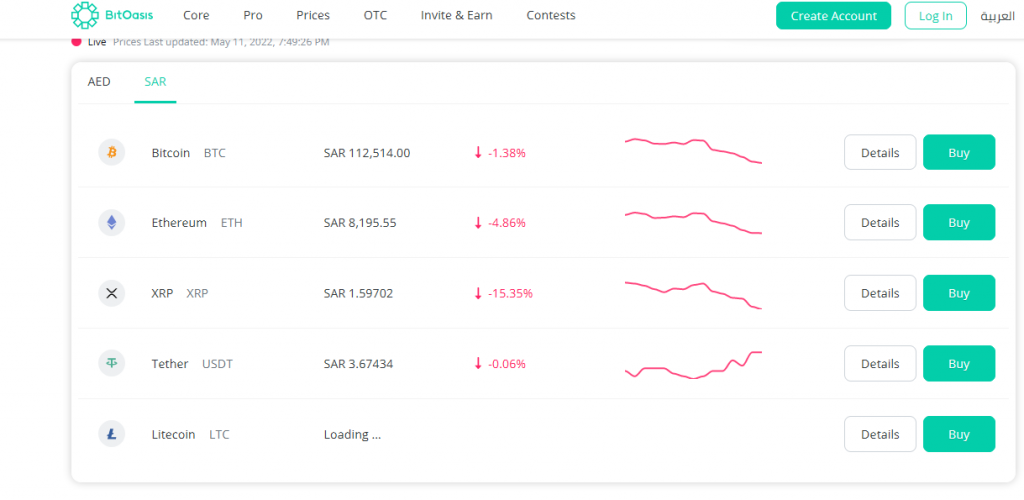Click Ethereum's red down arrow
Viewport: 1024px width, 500px height.
point(478,223)
